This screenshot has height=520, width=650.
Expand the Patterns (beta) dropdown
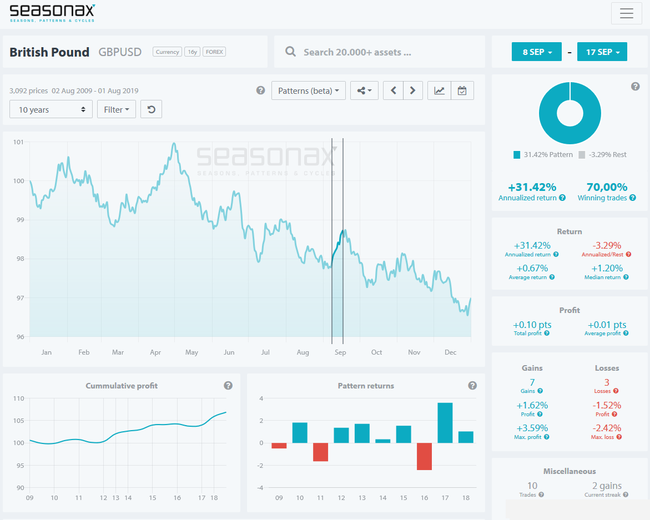pos(308,90)
